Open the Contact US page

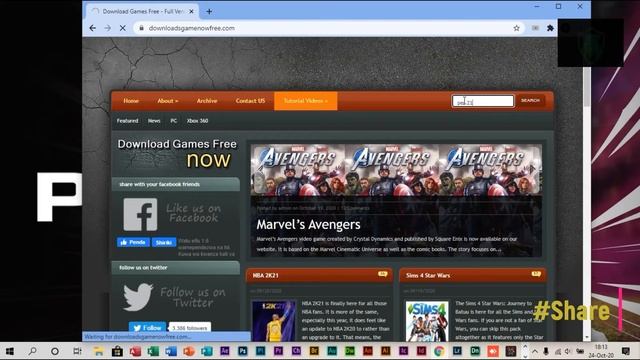tap(250, 101)
